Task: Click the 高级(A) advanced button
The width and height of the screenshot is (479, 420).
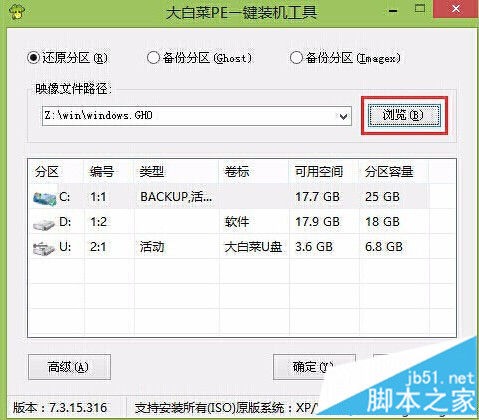Action: pos(69,367)
